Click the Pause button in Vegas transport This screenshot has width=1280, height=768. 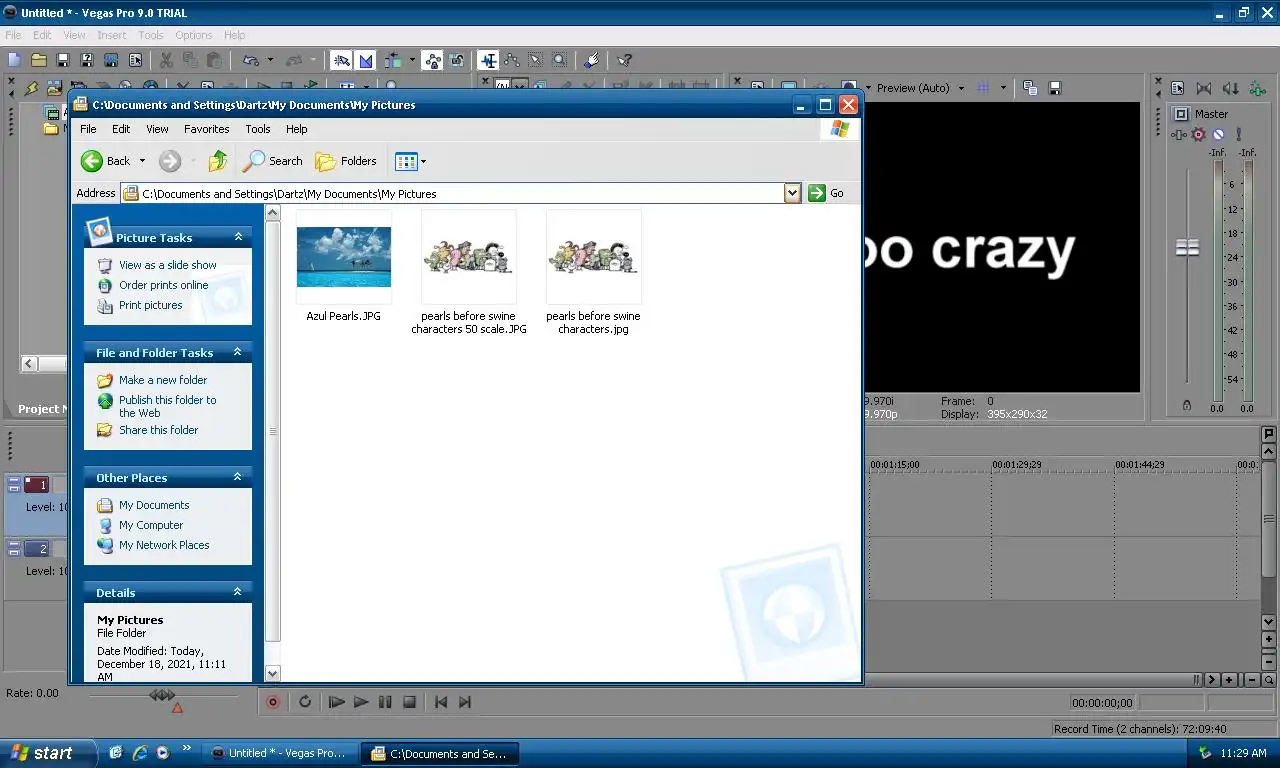(385, 702)
